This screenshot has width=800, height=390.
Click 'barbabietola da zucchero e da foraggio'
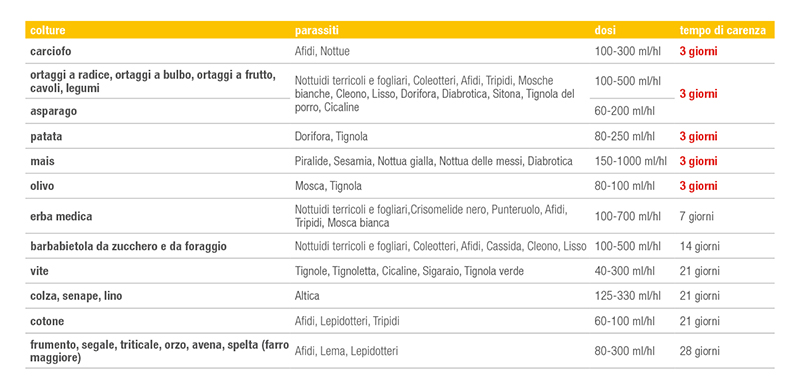pyautogui.click(x=129, y=247)
